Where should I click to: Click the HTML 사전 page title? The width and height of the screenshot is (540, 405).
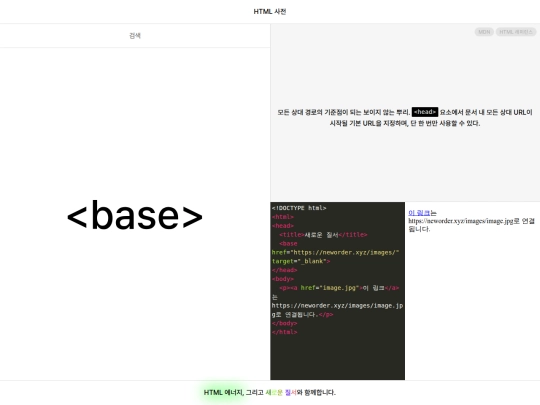click(x=270, y=11)
